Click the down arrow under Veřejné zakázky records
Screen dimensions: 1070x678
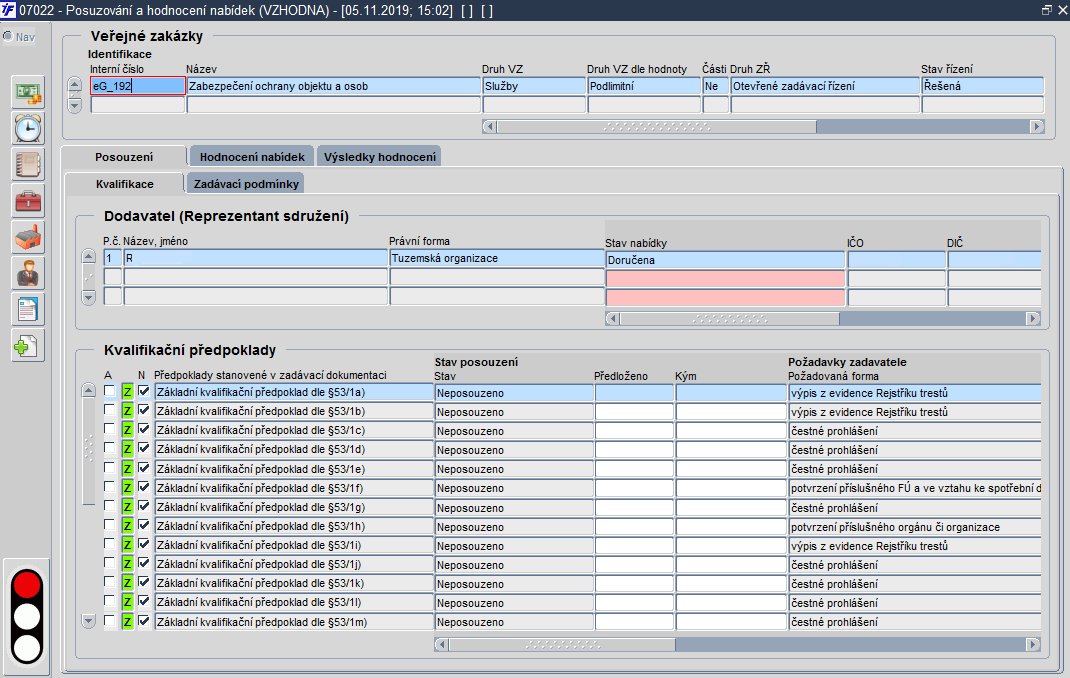(x=75, y=105)
